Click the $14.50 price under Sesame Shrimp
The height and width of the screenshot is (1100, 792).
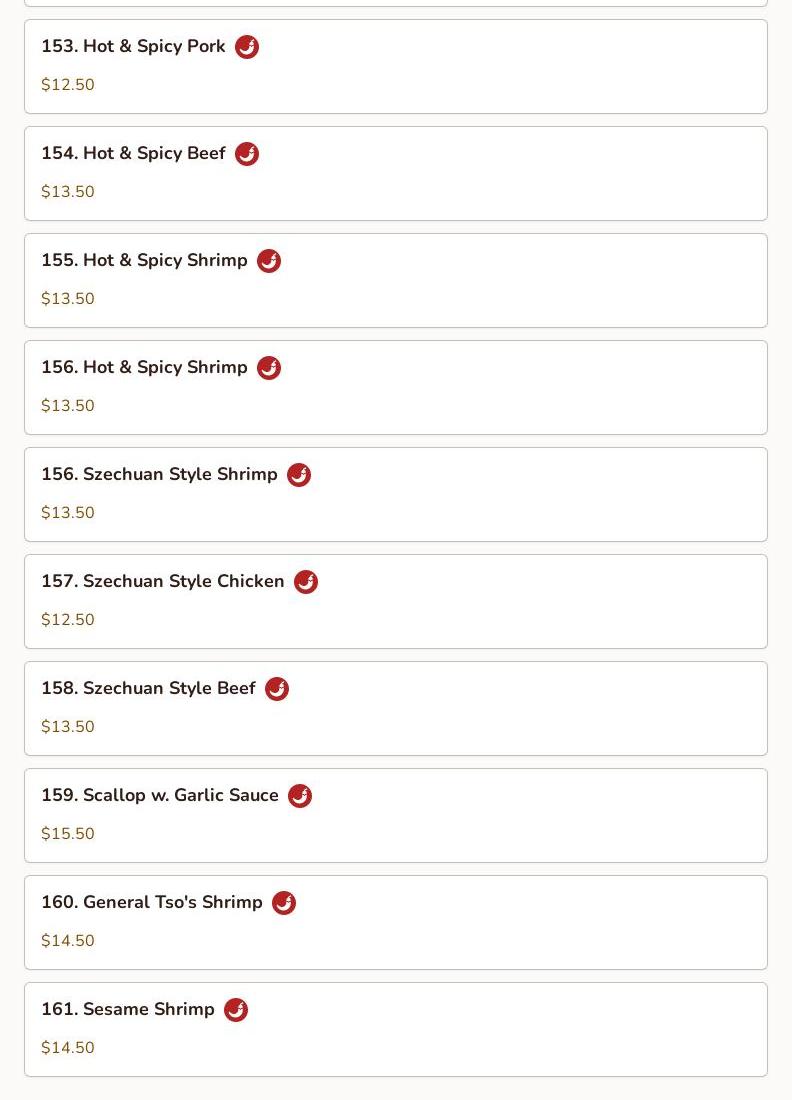[x=67, y=1047]
